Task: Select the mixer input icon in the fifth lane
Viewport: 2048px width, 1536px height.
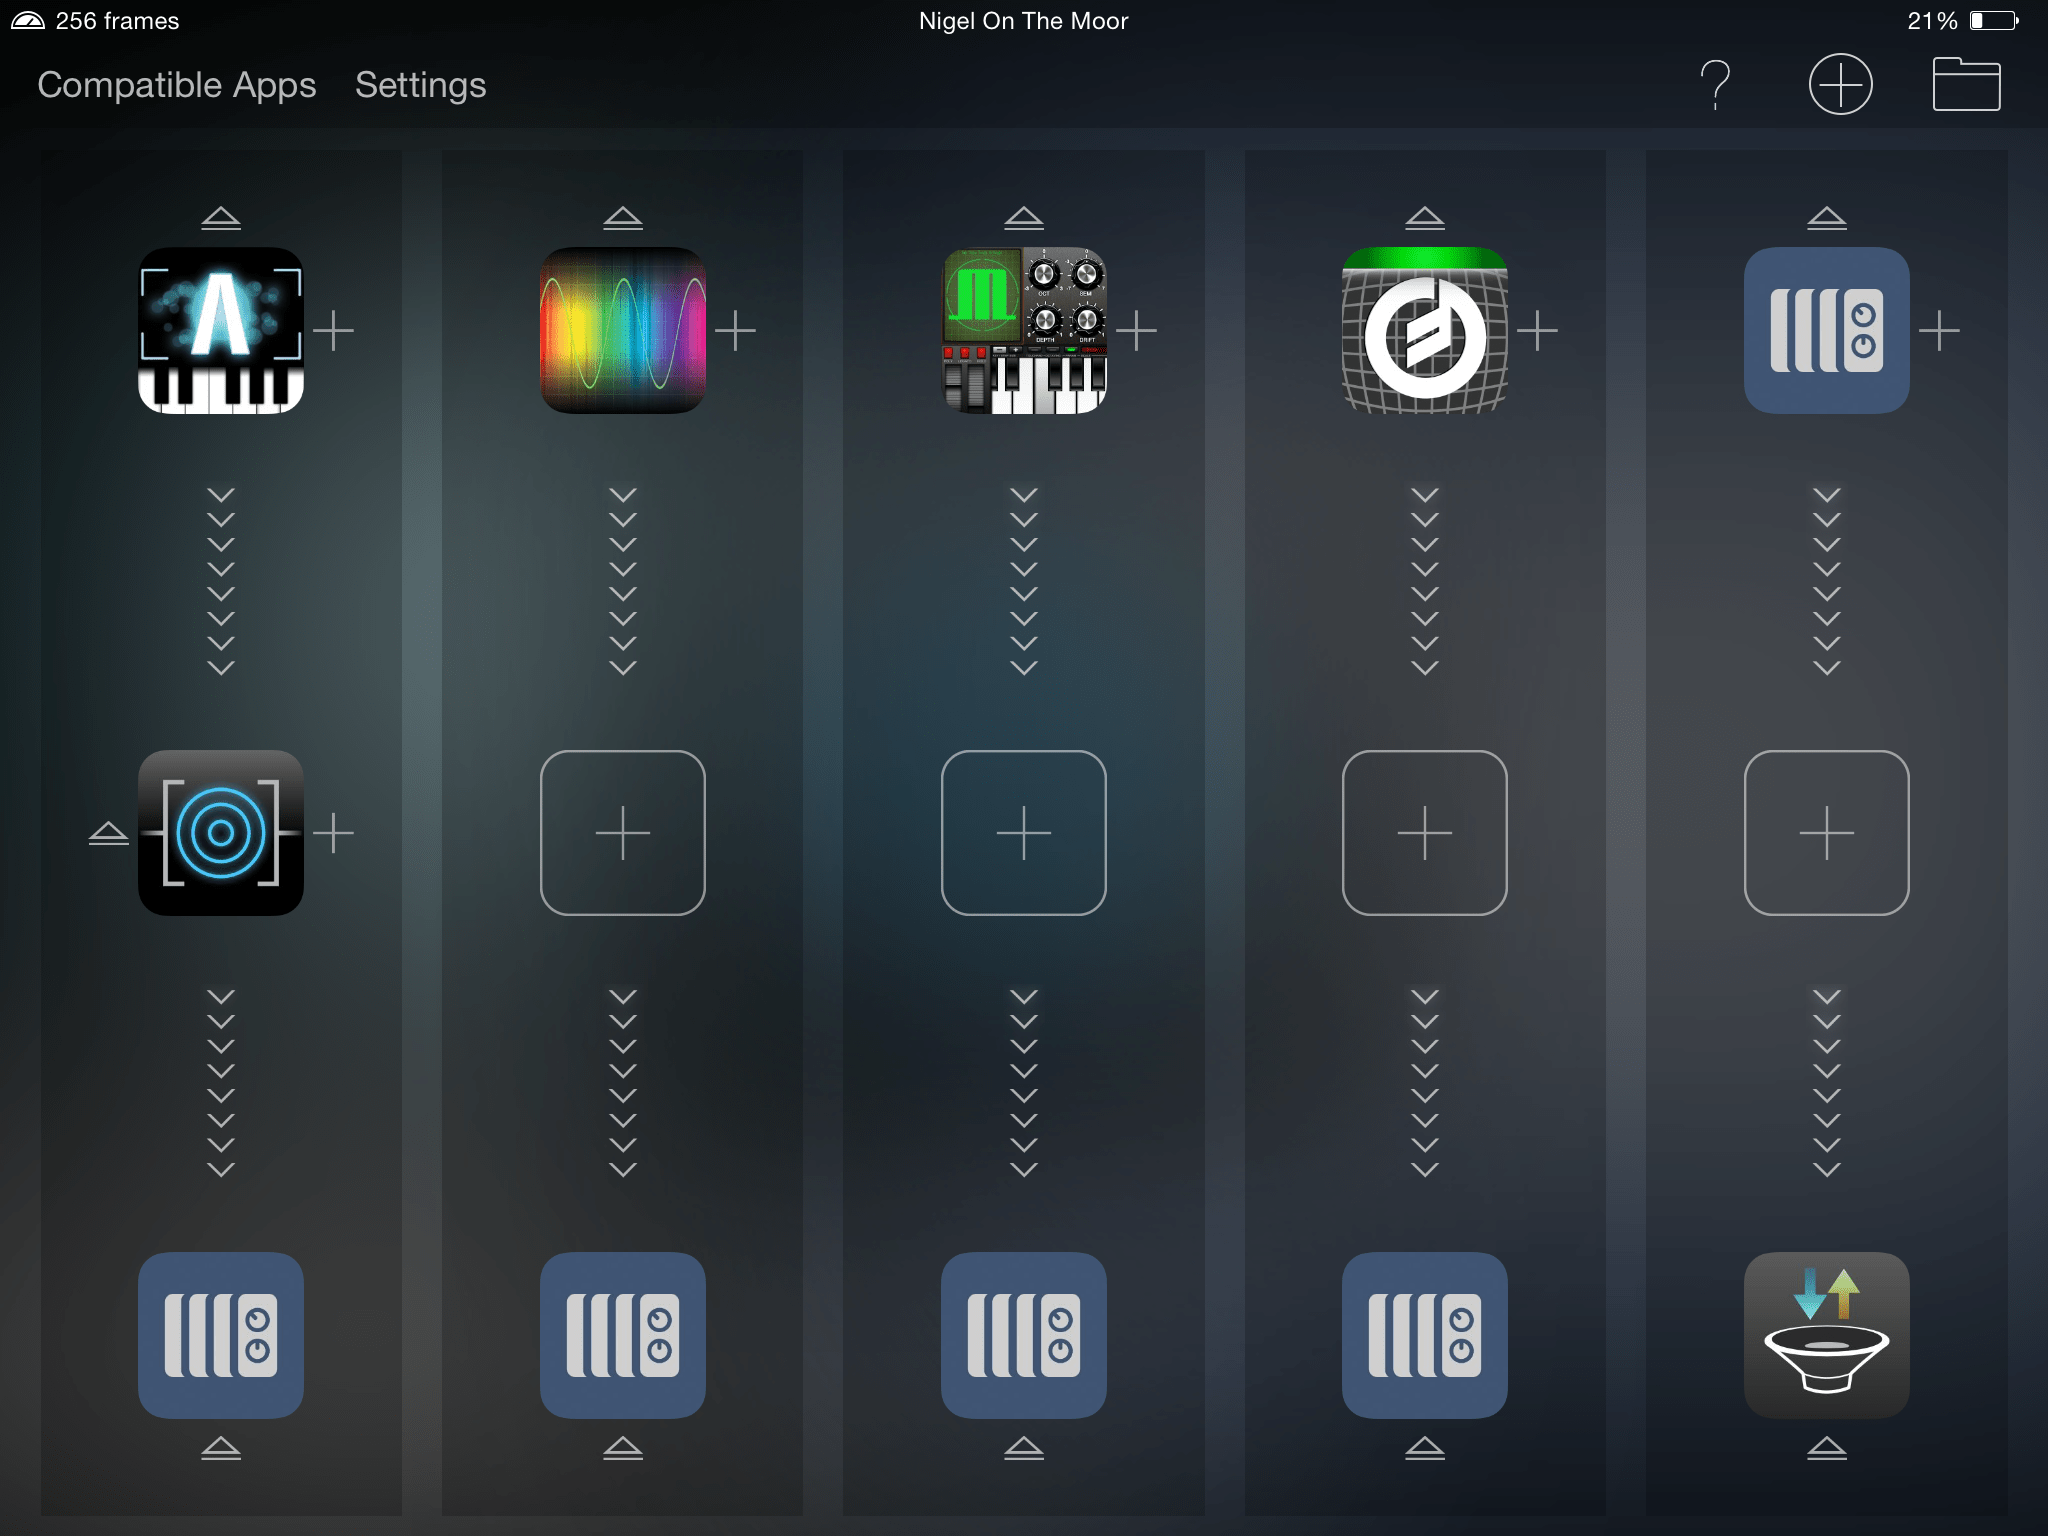Action: point(1826,330)
